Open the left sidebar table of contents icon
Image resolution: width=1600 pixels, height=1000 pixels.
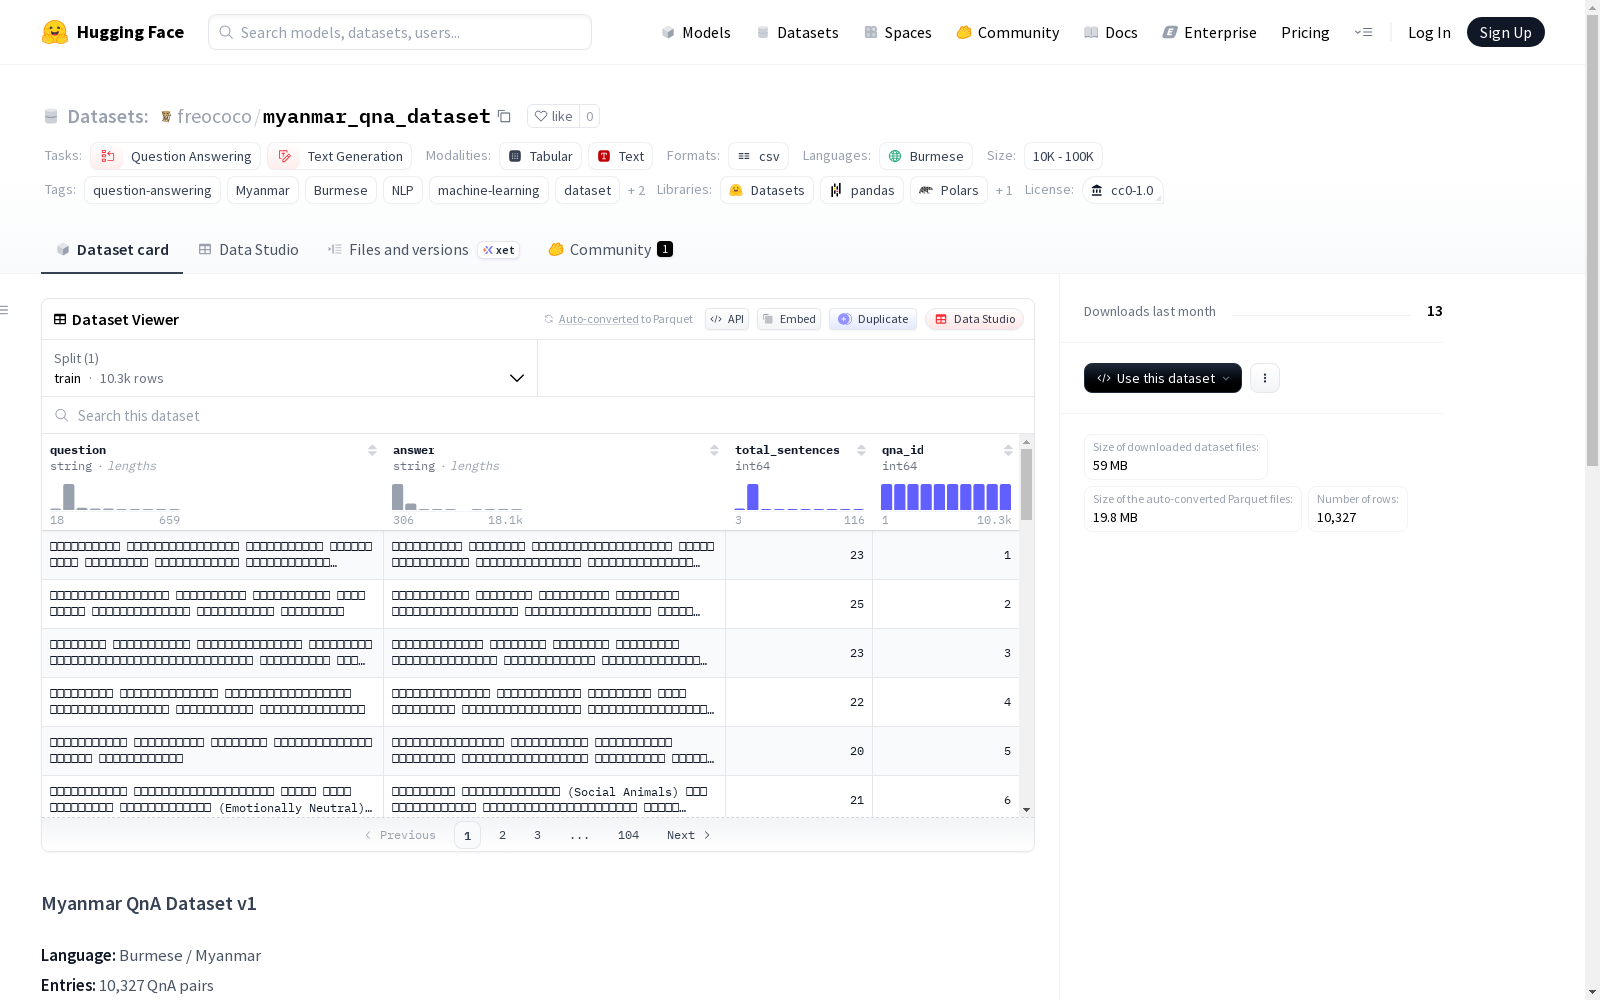click(x=5, y=310)
